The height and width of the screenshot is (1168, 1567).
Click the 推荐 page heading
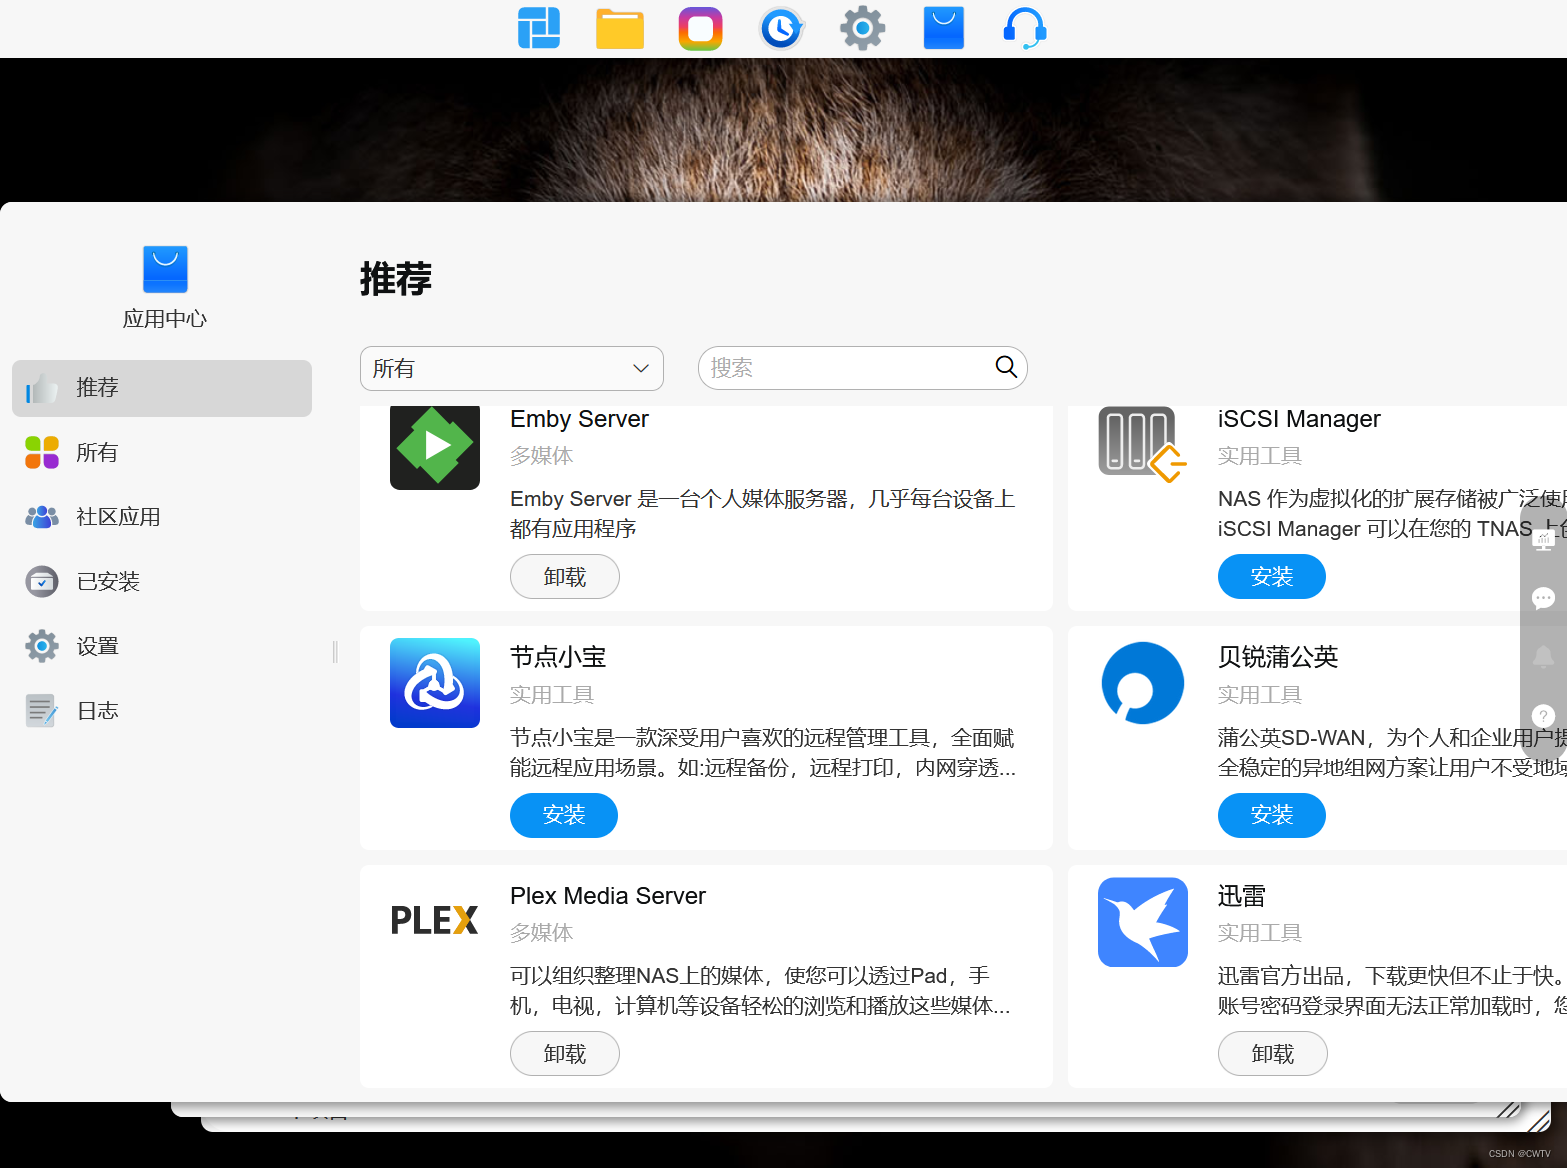point(396,279)
